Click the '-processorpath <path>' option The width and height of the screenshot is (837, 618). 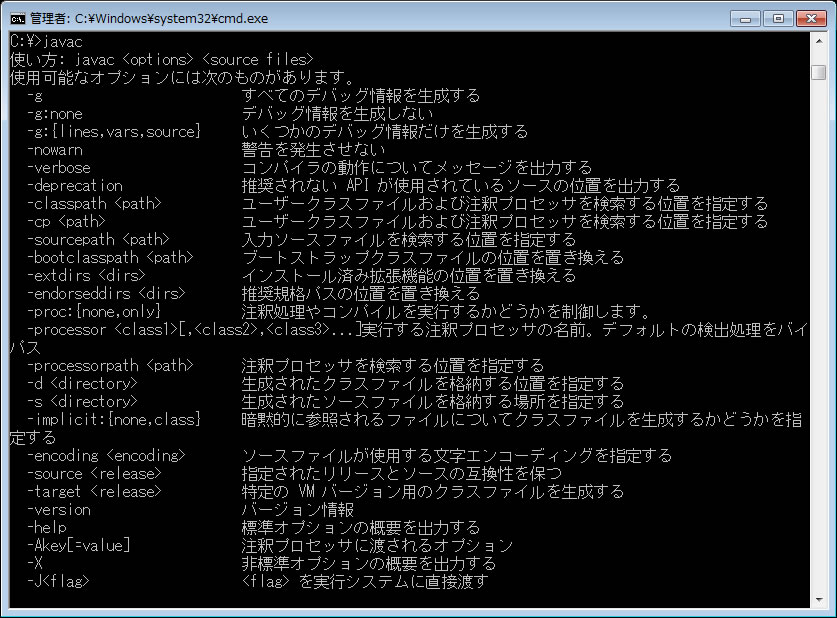click(110, 366)
